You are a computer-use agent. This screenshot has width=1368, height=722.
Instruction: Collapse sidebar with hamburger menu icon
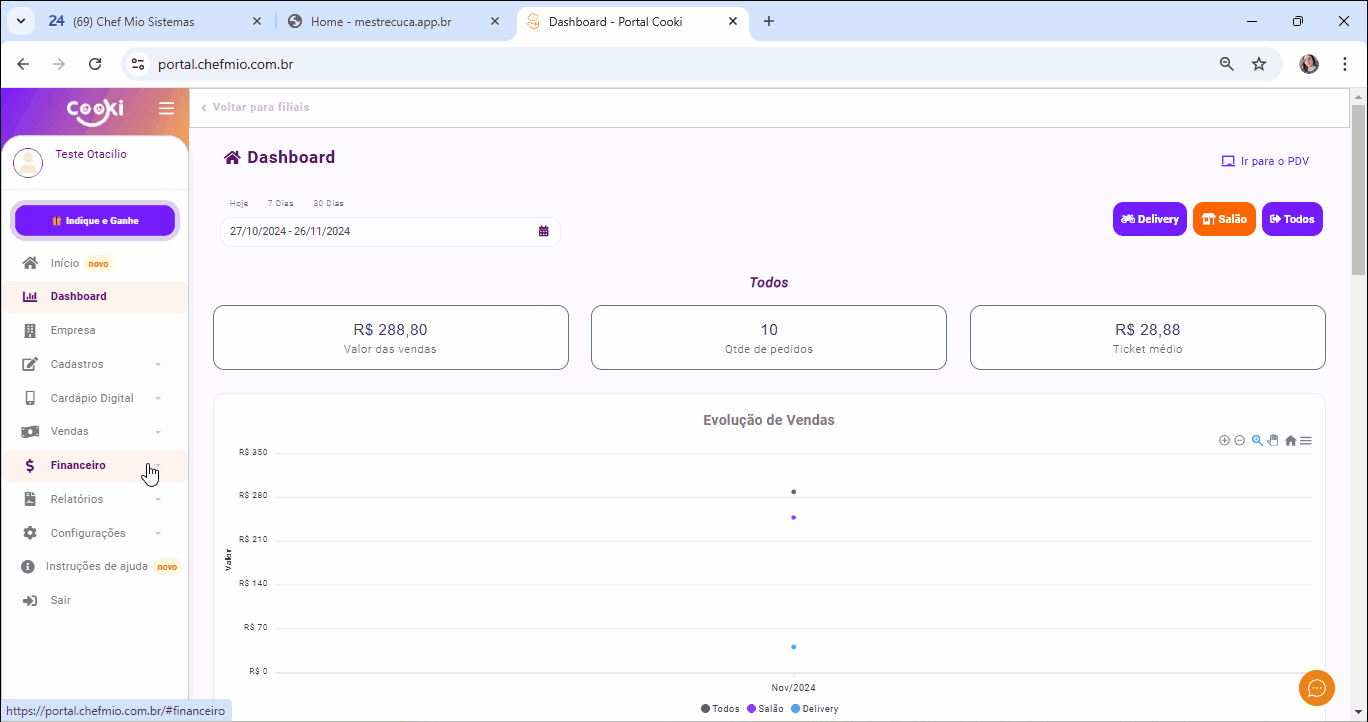[x=166, y=108]
